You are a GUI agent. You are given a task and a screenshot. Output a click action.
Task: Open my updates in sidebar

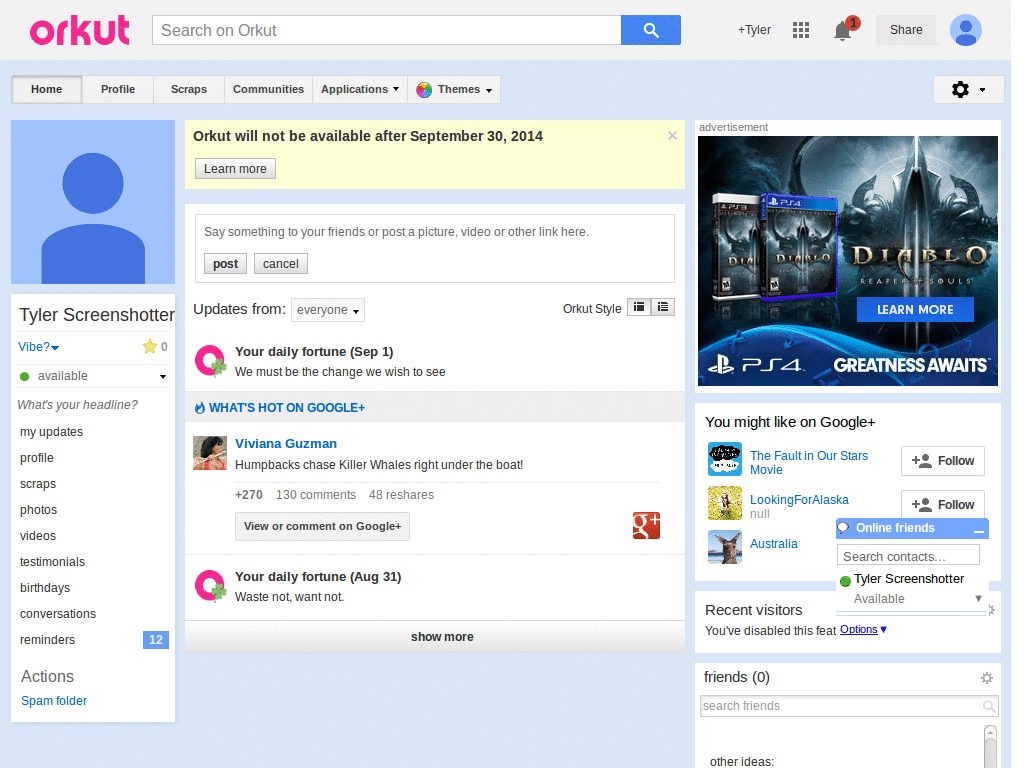point(52,432)
